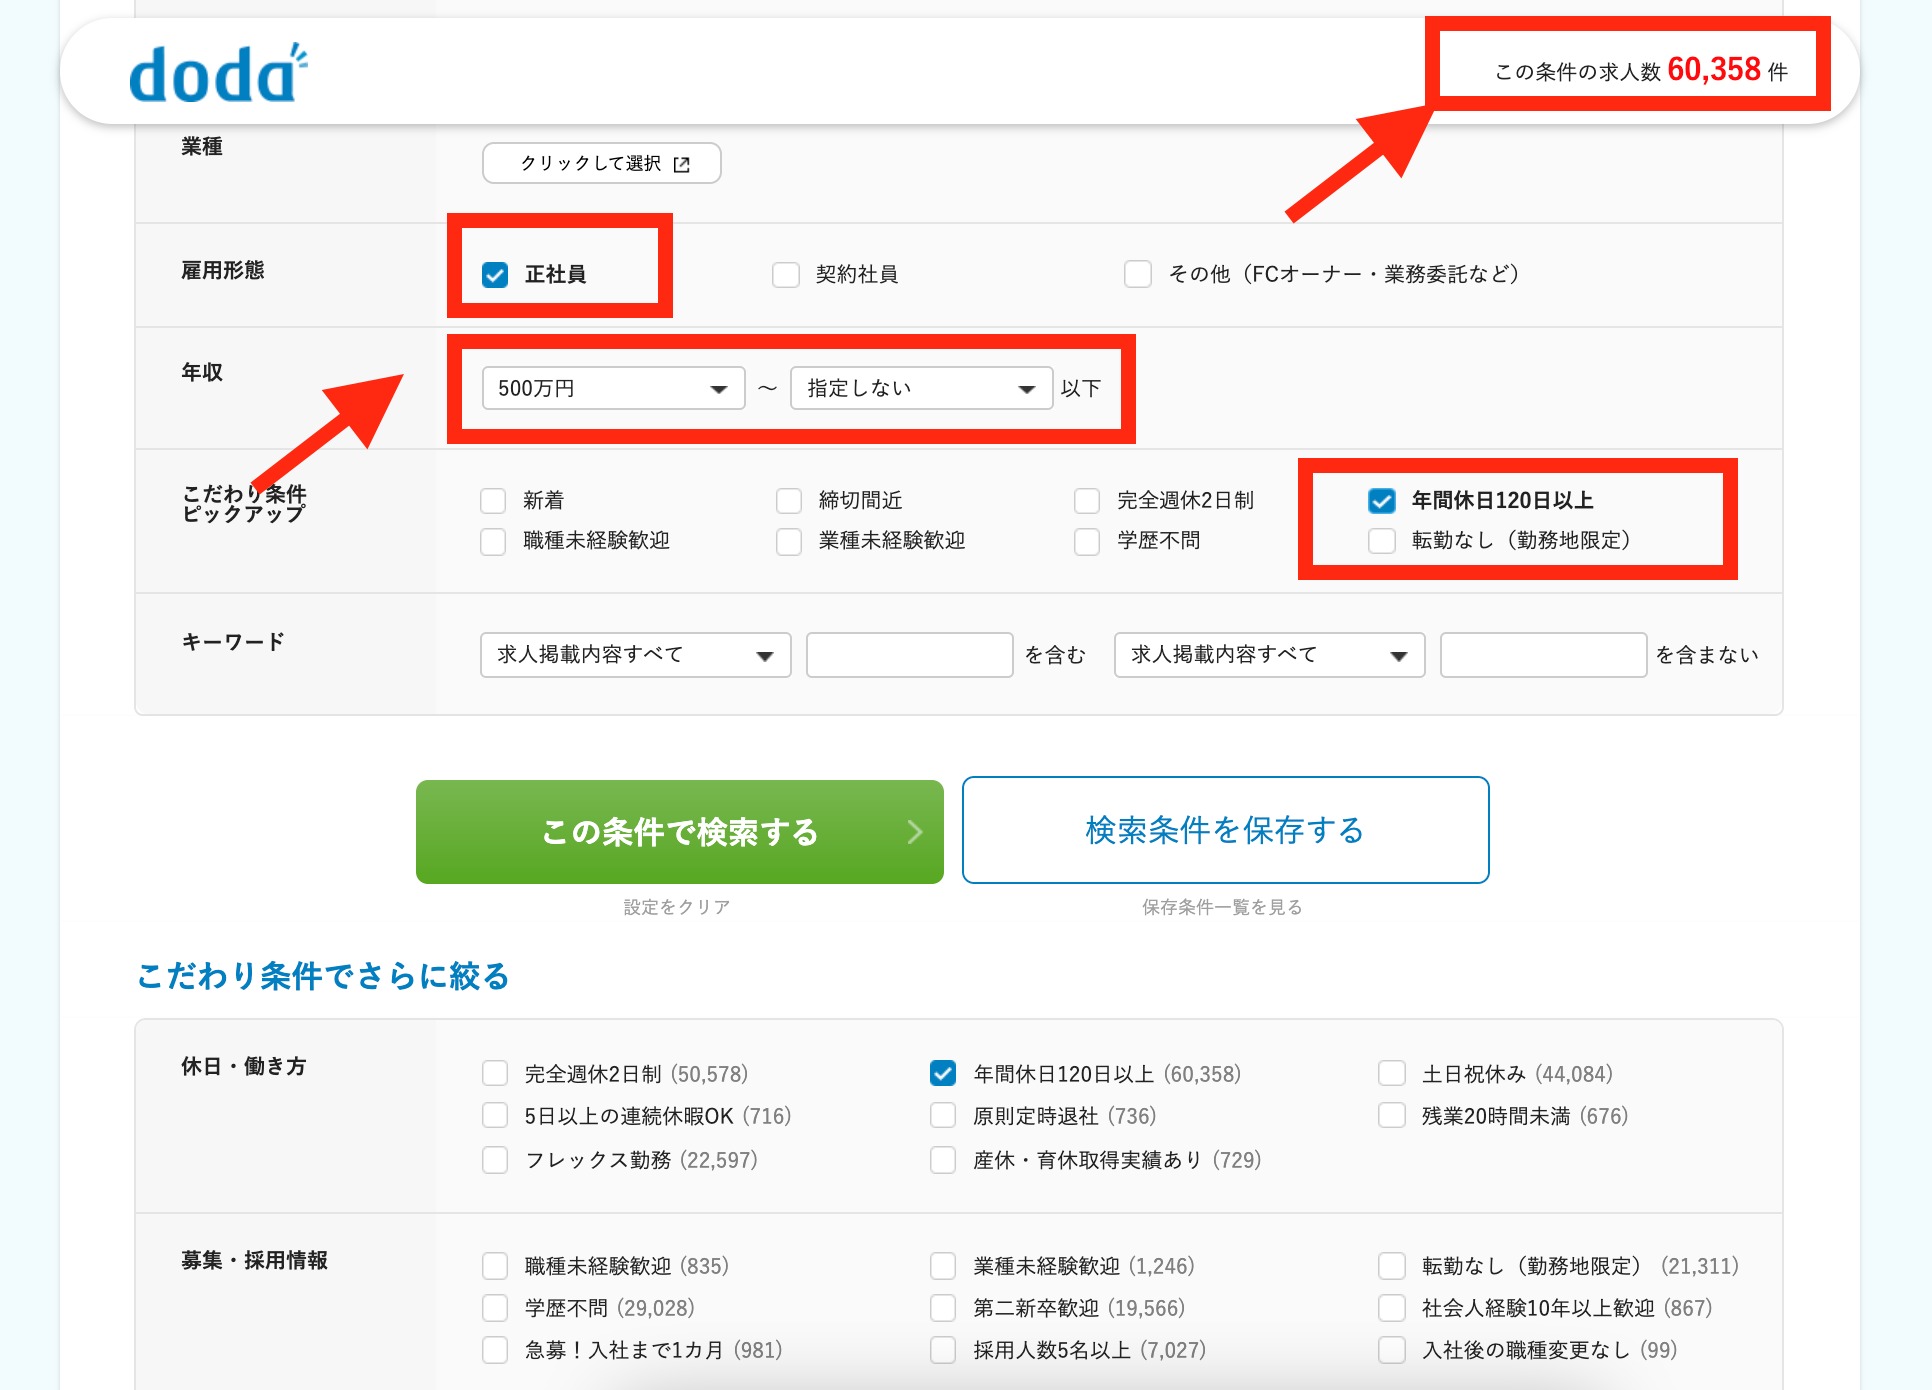Open the 保存条件一覧を見る link

(x=1222, y=907)
